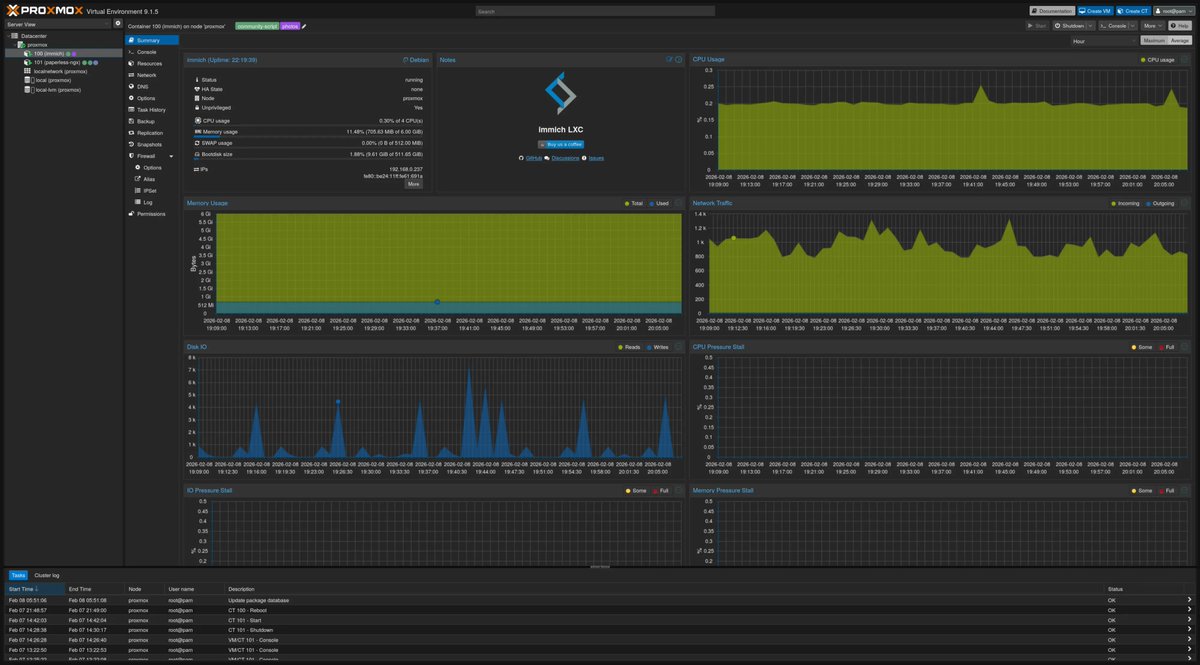Screen dimensions: 1200x665
Task: Open the Resources section
Action: coord(152,63)
